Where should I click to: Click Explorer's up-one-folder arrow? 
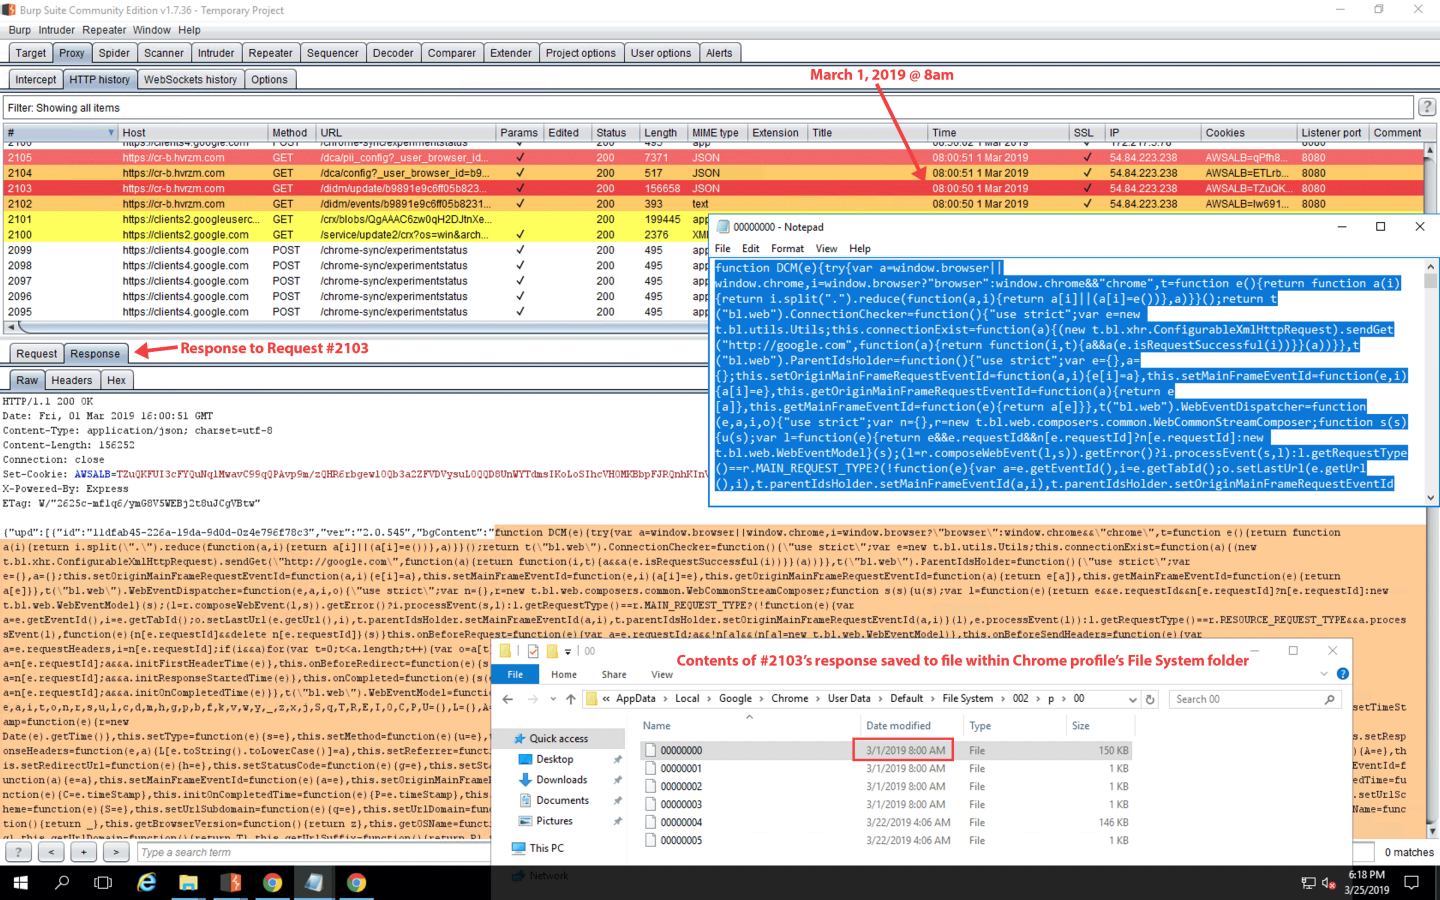point(570,699)
